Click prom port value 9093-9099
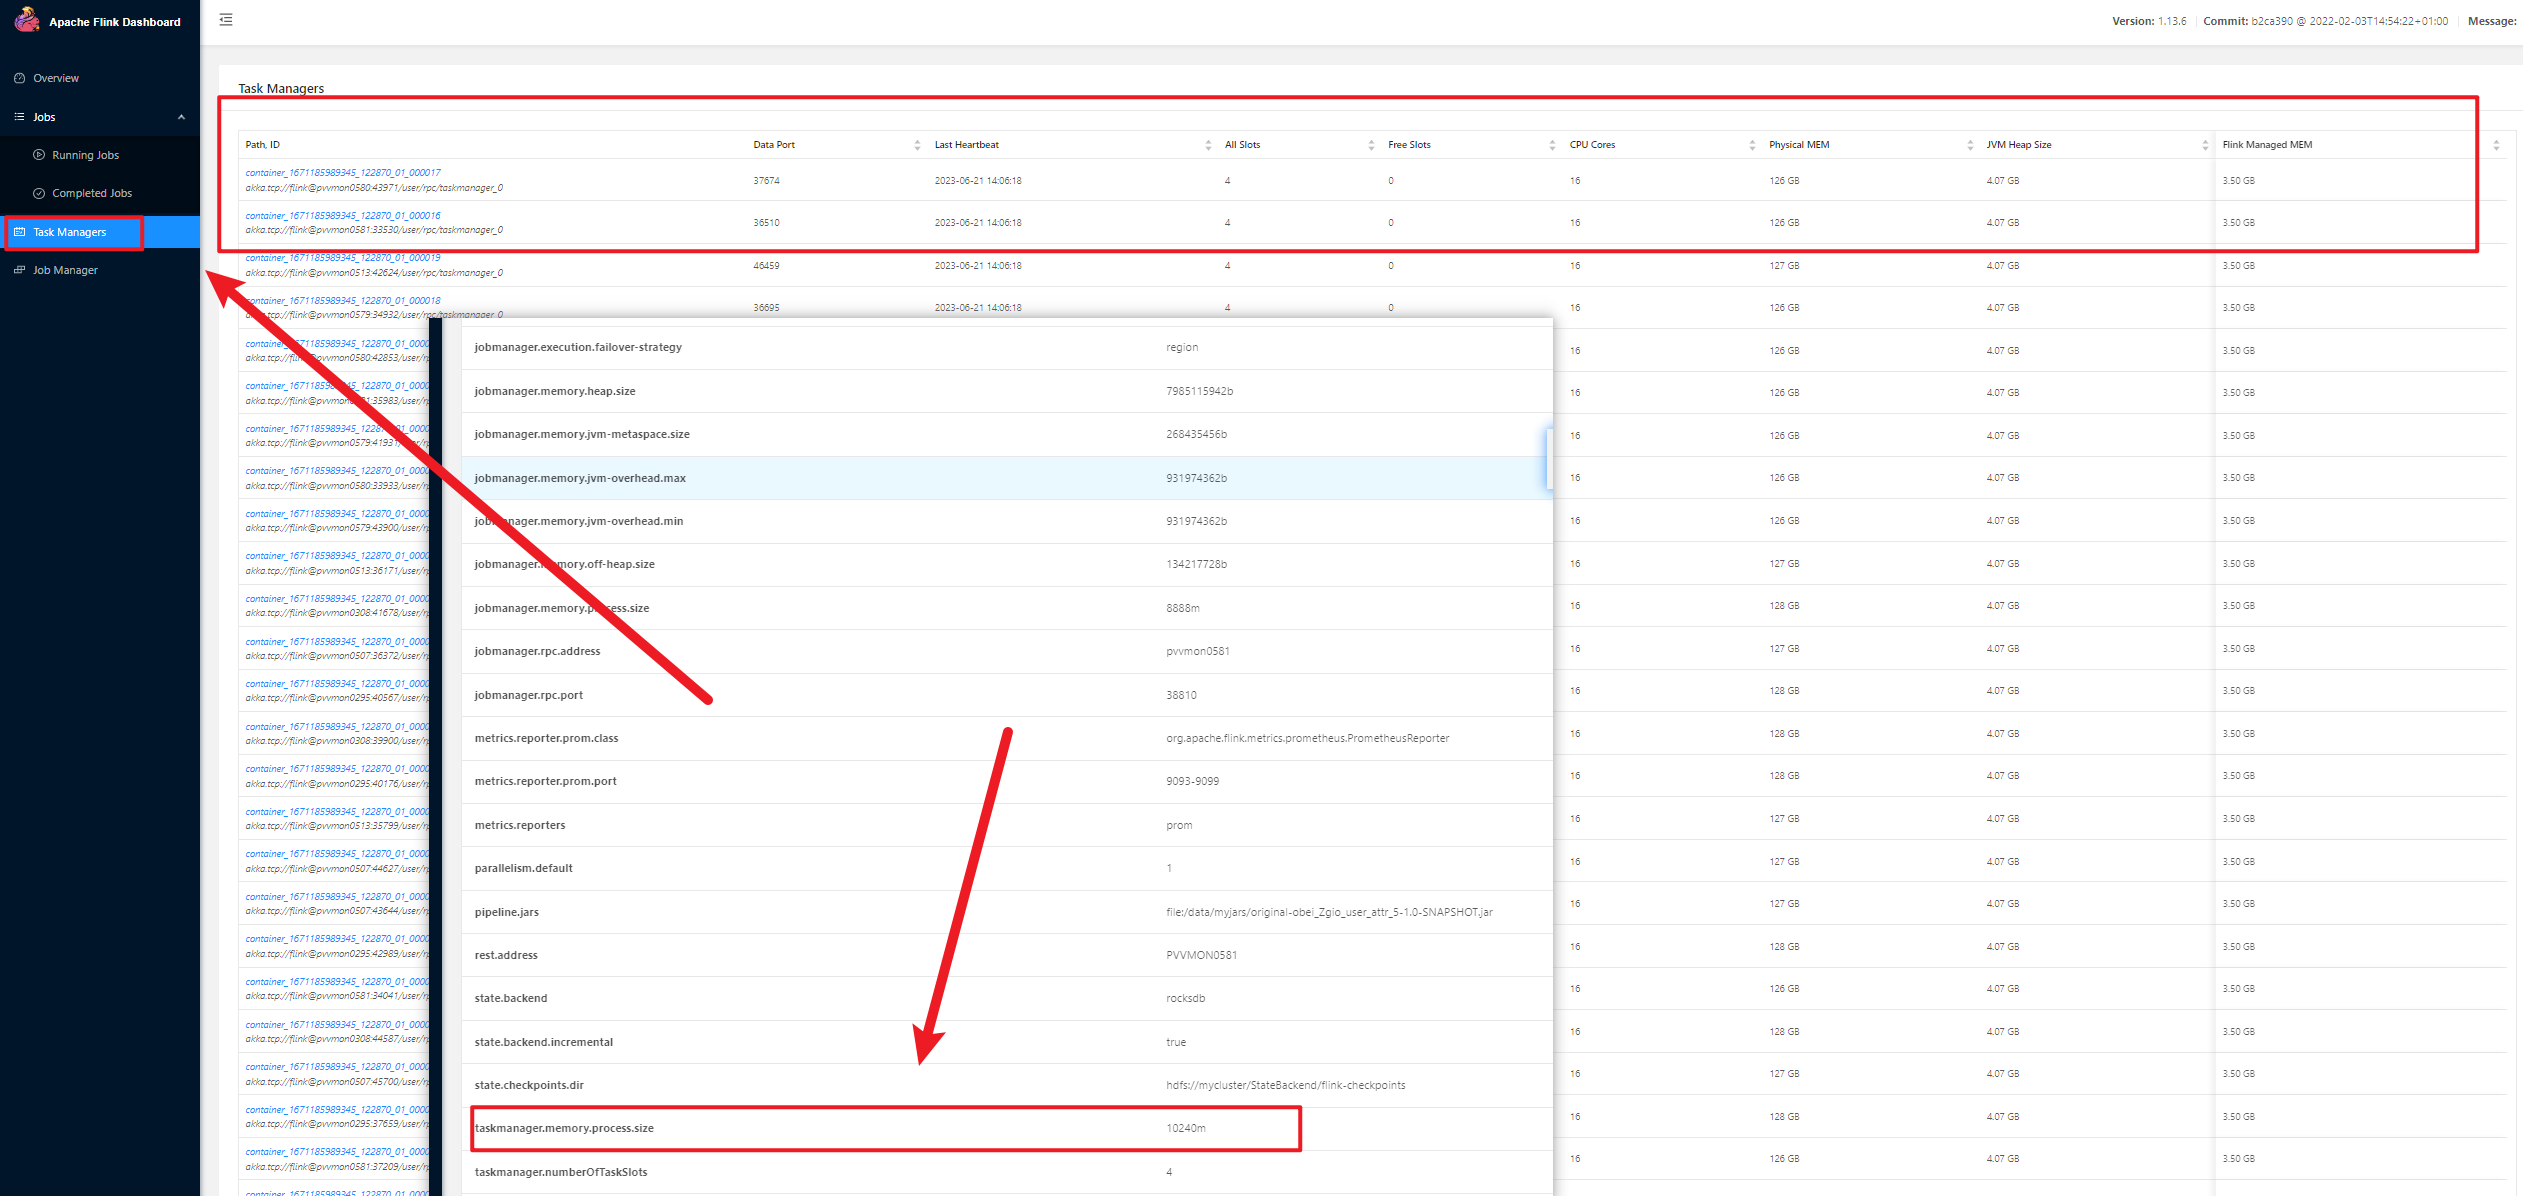This screenshot has height=1196, width=2523. pos(1192,781)
